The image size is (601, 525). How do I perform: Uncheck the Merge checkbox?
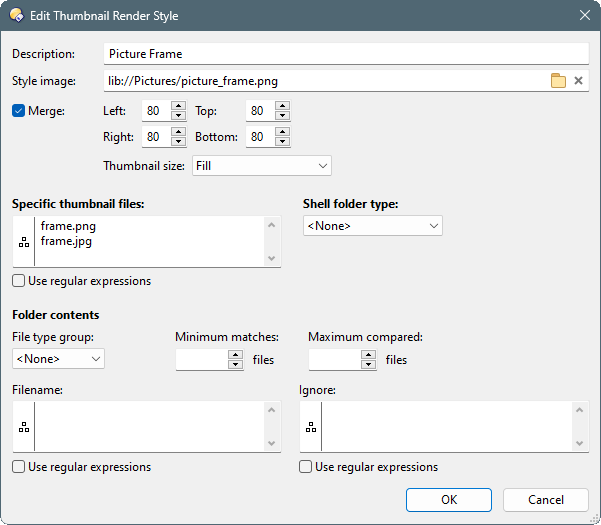tap(18, 111)
